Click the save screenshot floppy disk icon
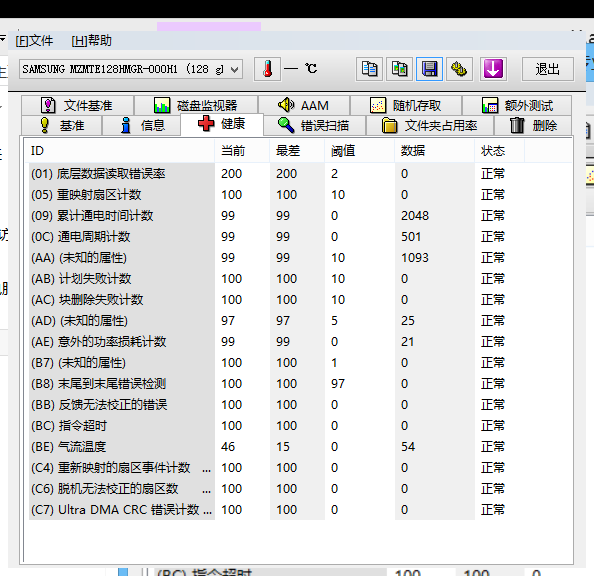 pos(429,69)
